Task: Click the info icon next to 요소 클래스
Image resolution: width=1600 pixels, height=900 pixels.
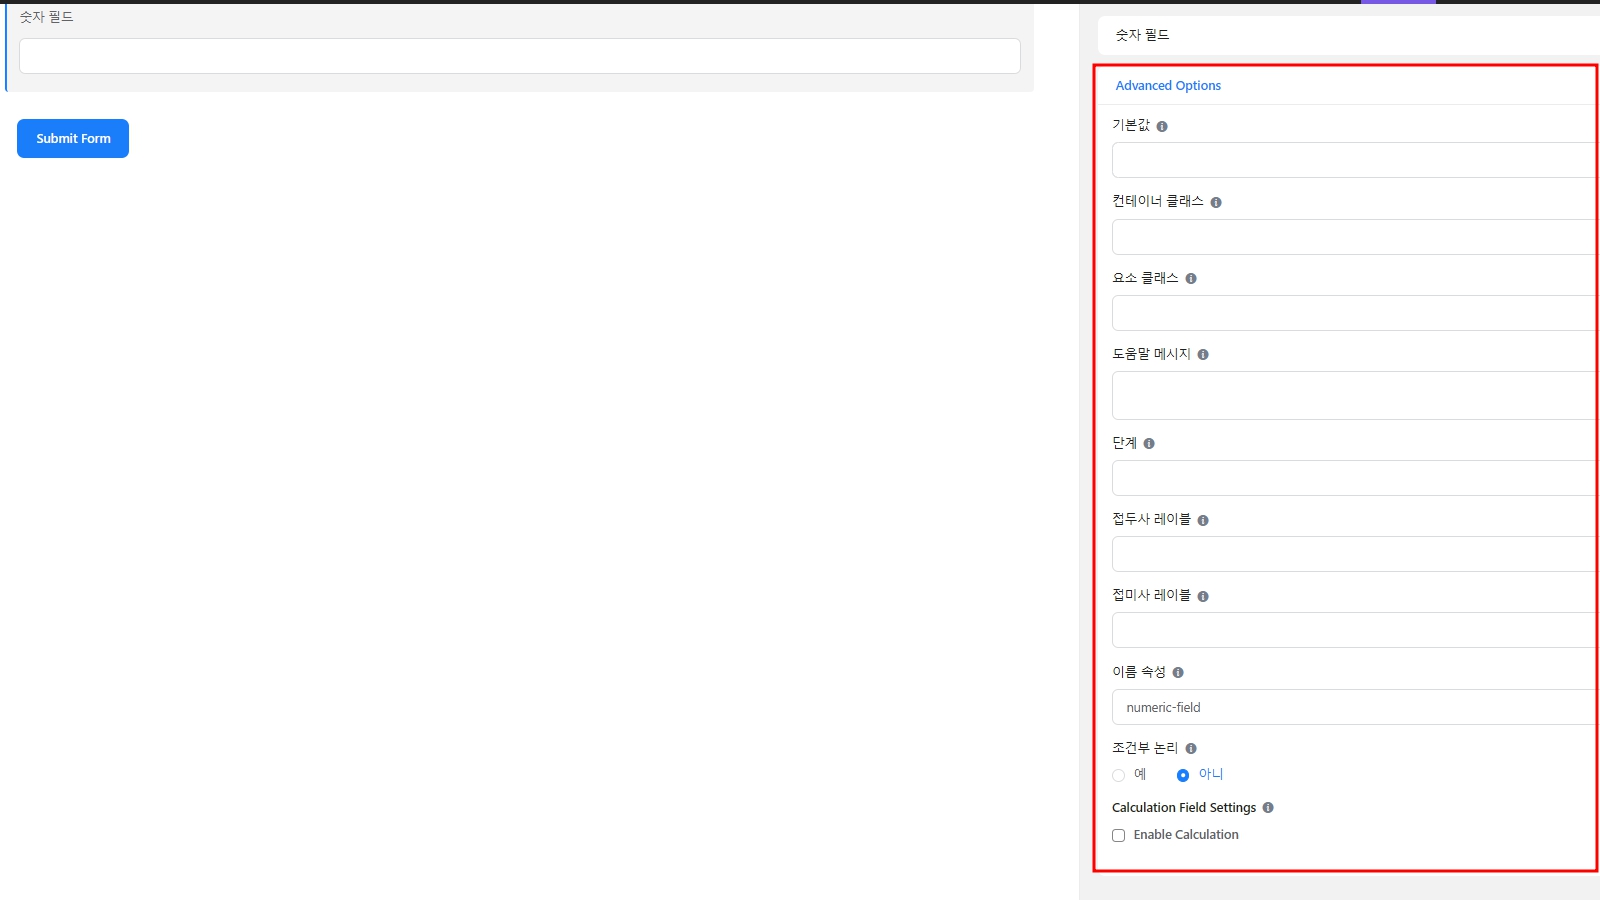Action: pos(1191,279)
